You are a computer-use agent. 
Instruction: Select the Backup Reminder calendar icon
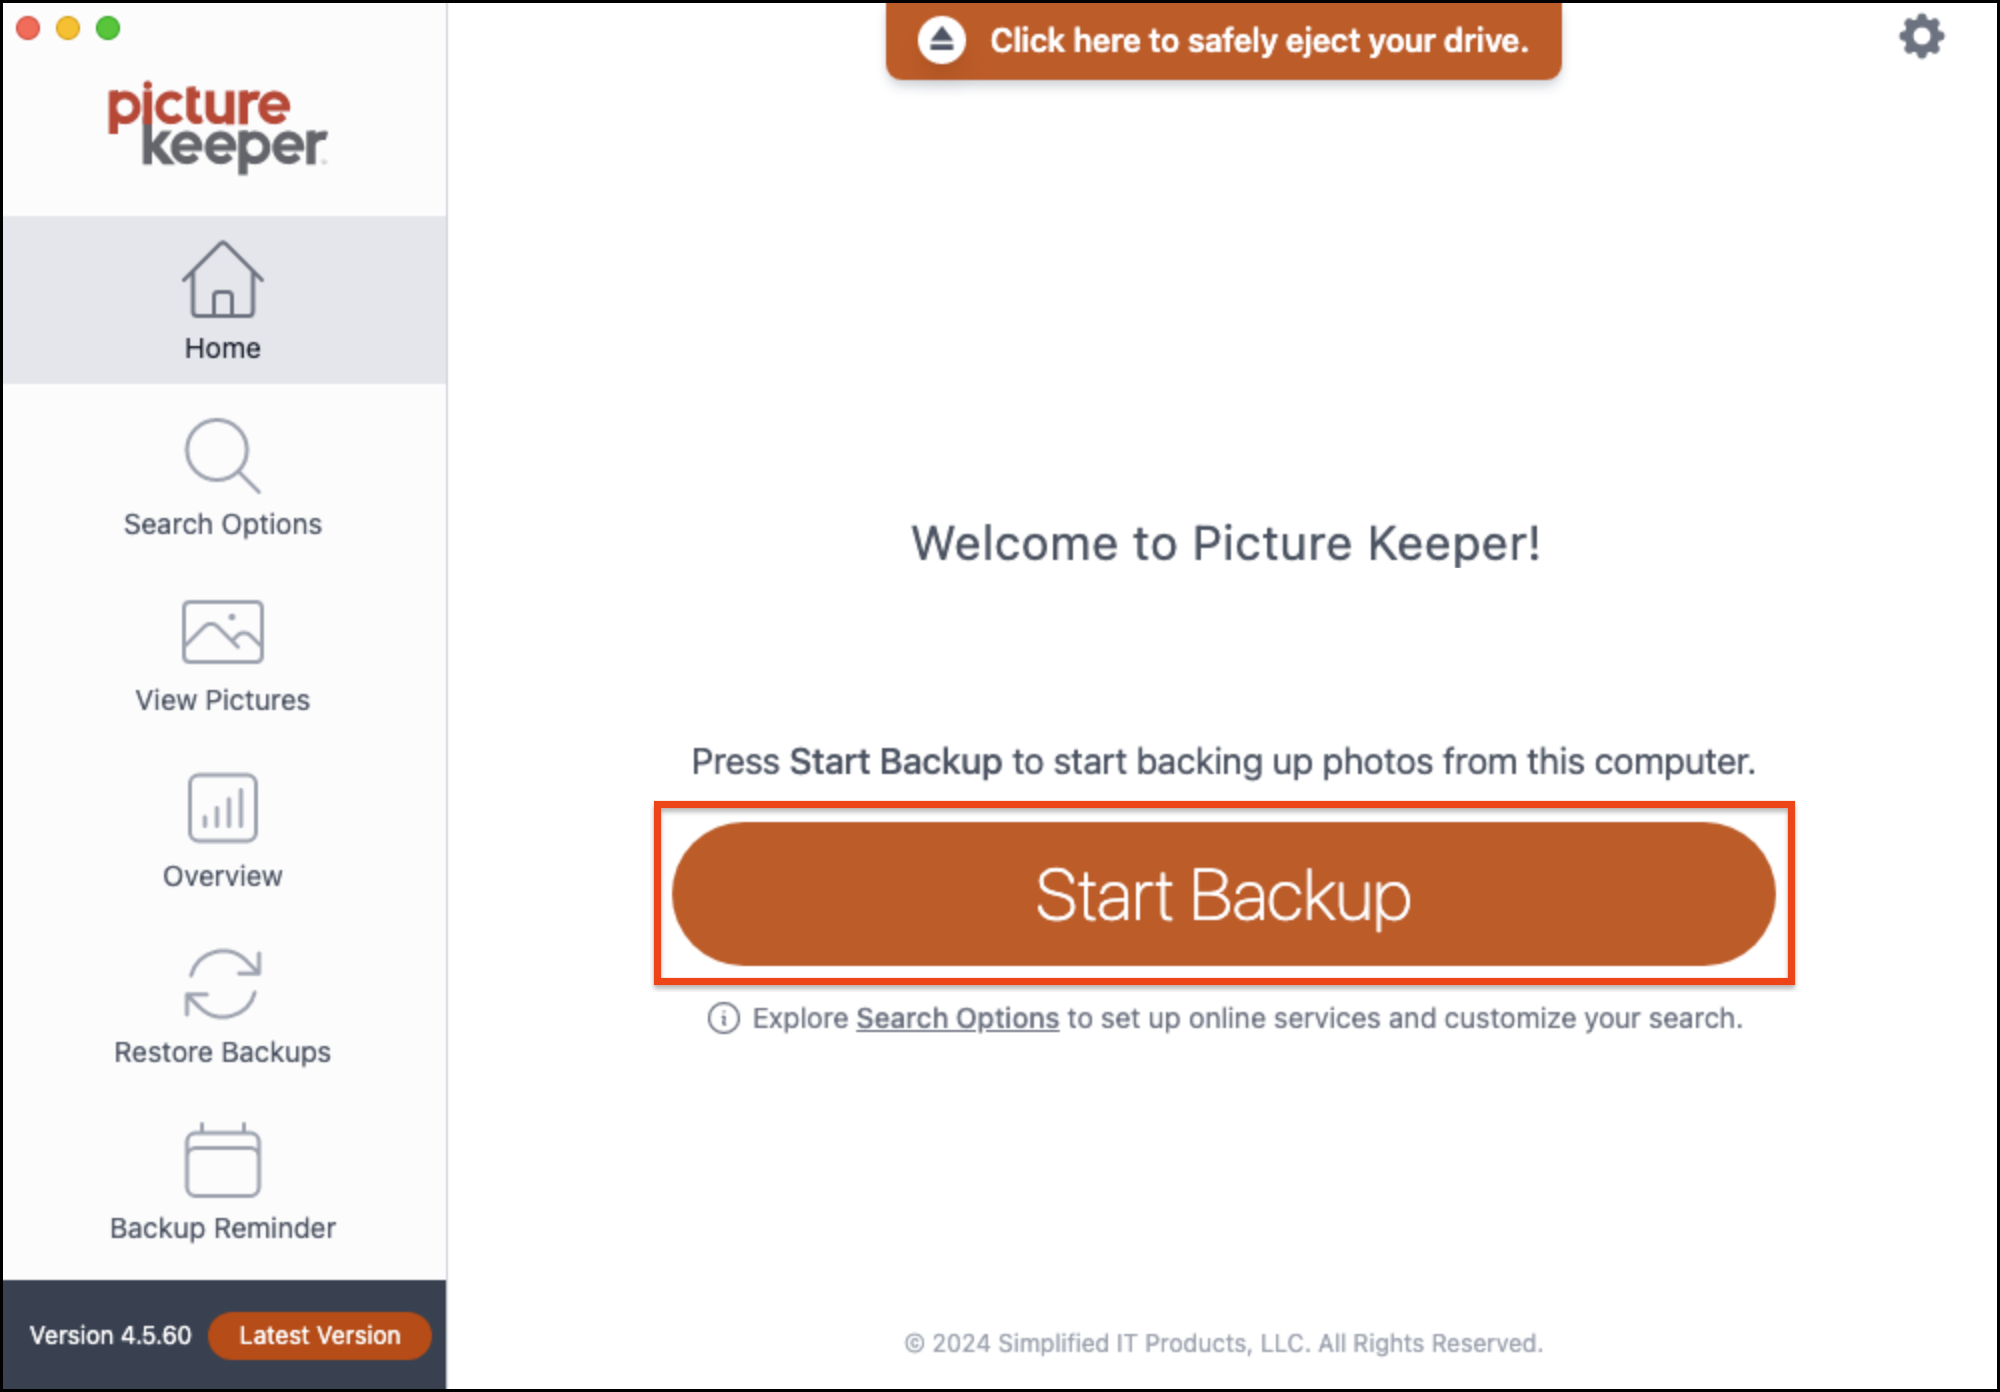[222, 1160]
